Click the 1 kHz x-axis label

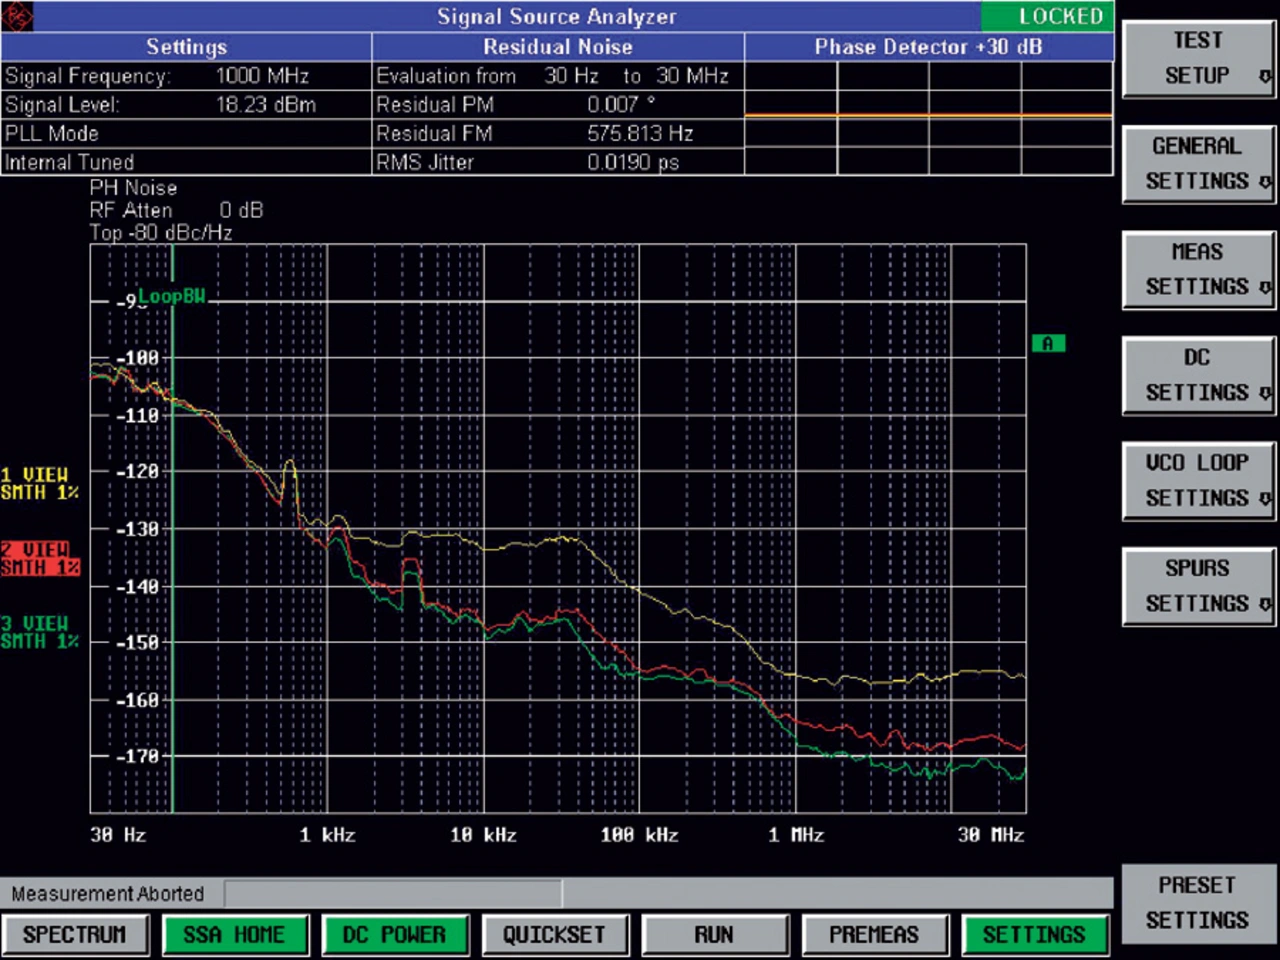pyautogui.click(x=327, y=835)
